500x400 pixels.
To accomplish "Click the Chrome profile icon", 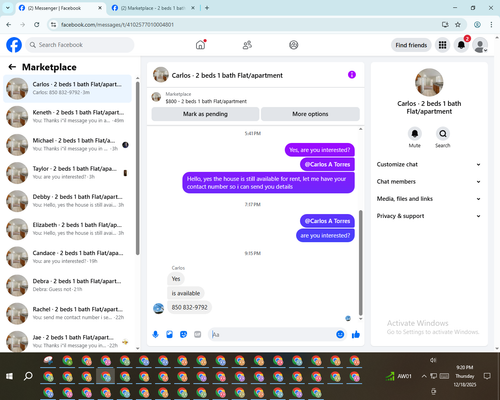I will coord(477,24).
